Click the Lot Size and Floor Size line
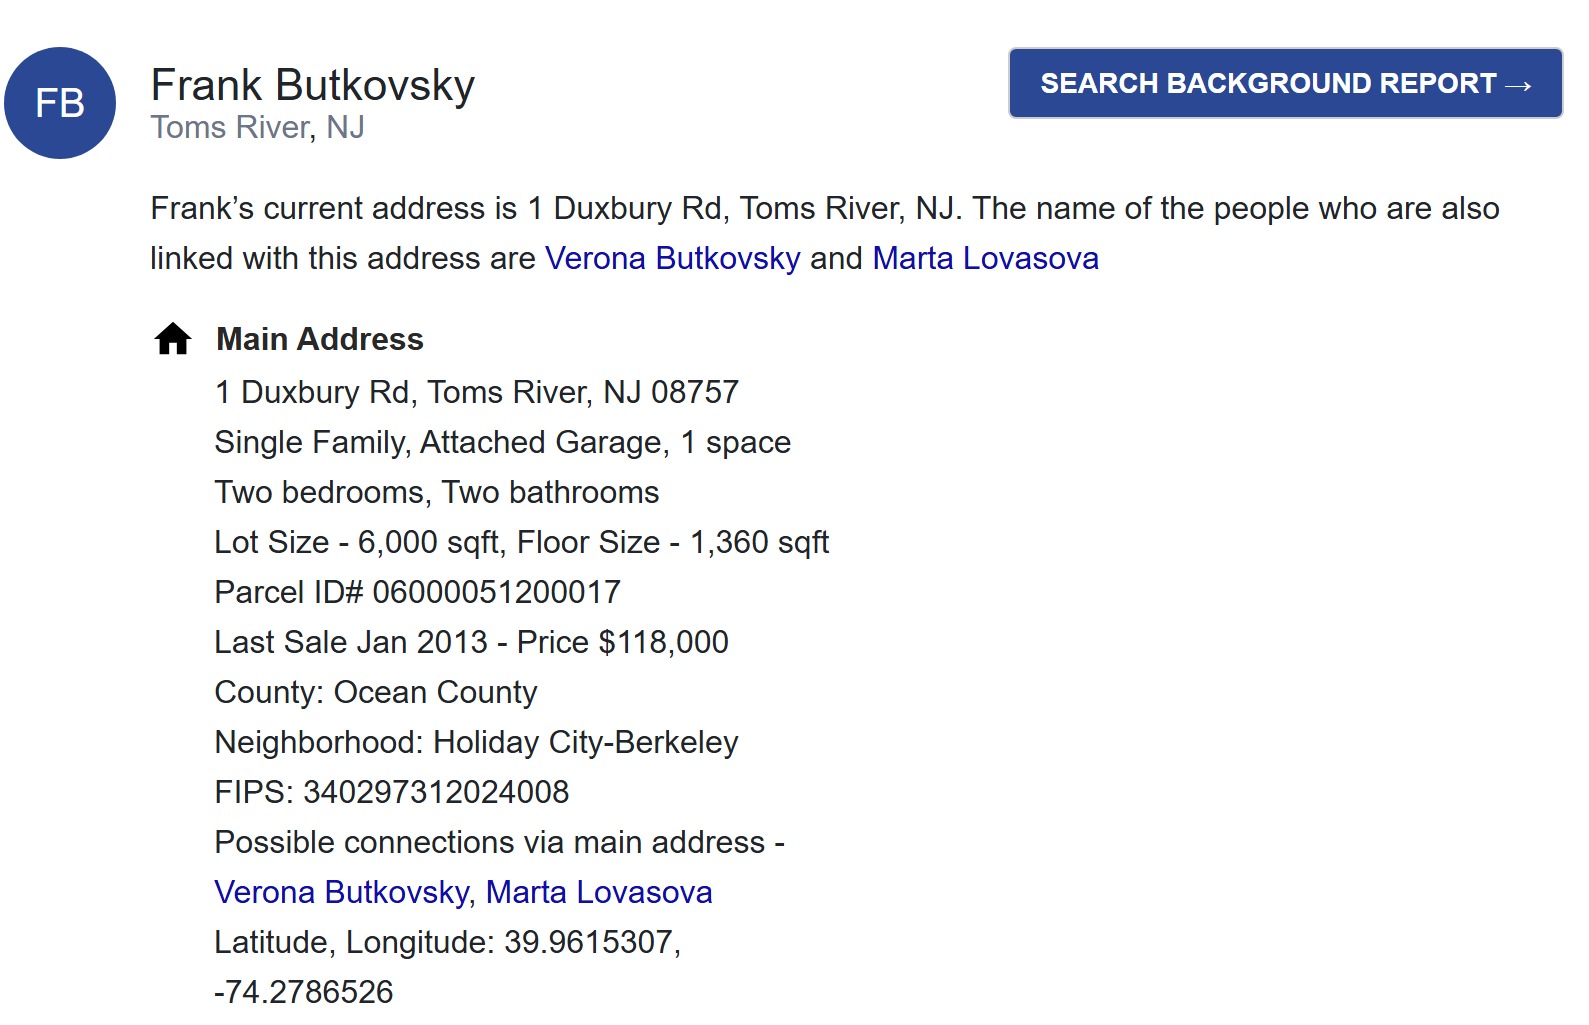Screen dimensions: 1589x1025 coord(522,542)
